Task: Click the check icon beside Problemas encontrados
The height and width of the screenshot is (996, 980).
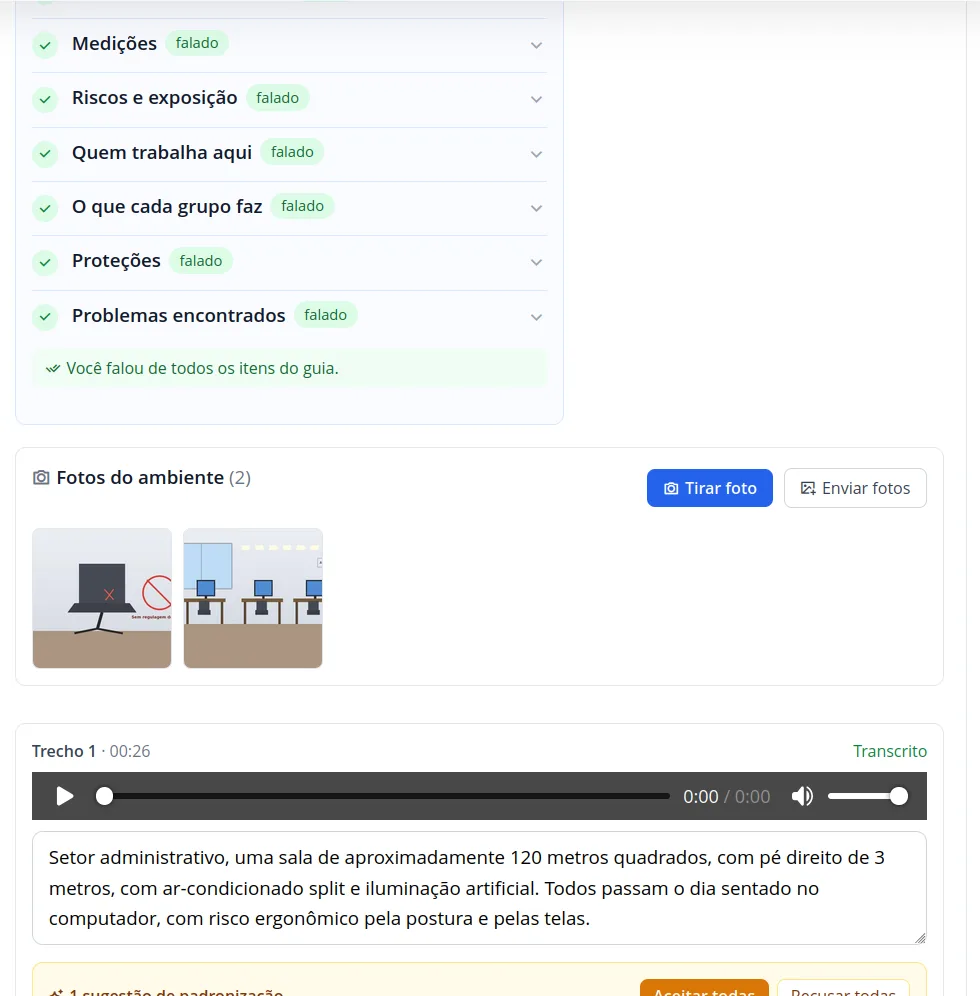Action: tap(45, 316)
